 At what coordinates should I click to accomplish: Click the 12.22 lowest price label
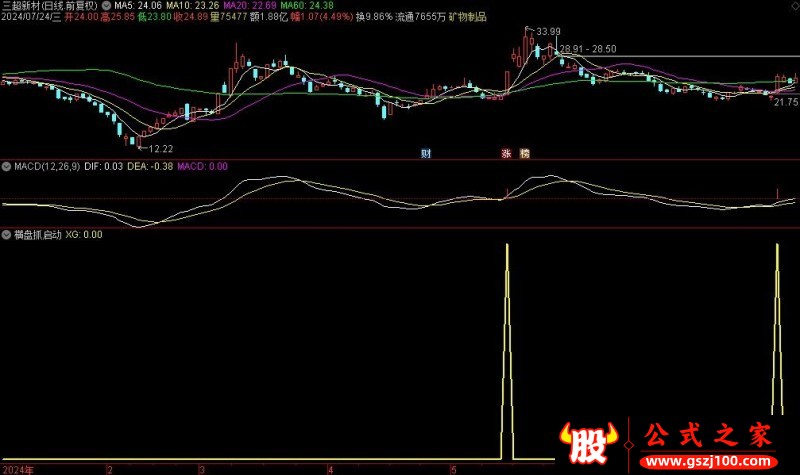coord(161,149)
